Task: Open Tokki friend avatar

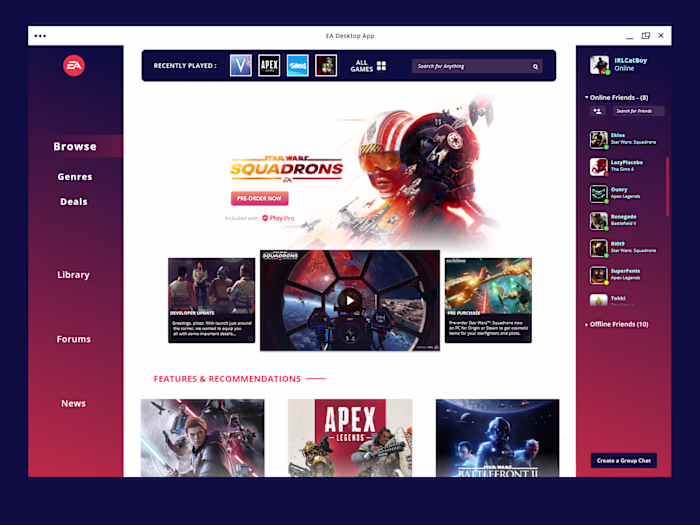Action: (x=598, y=300)
